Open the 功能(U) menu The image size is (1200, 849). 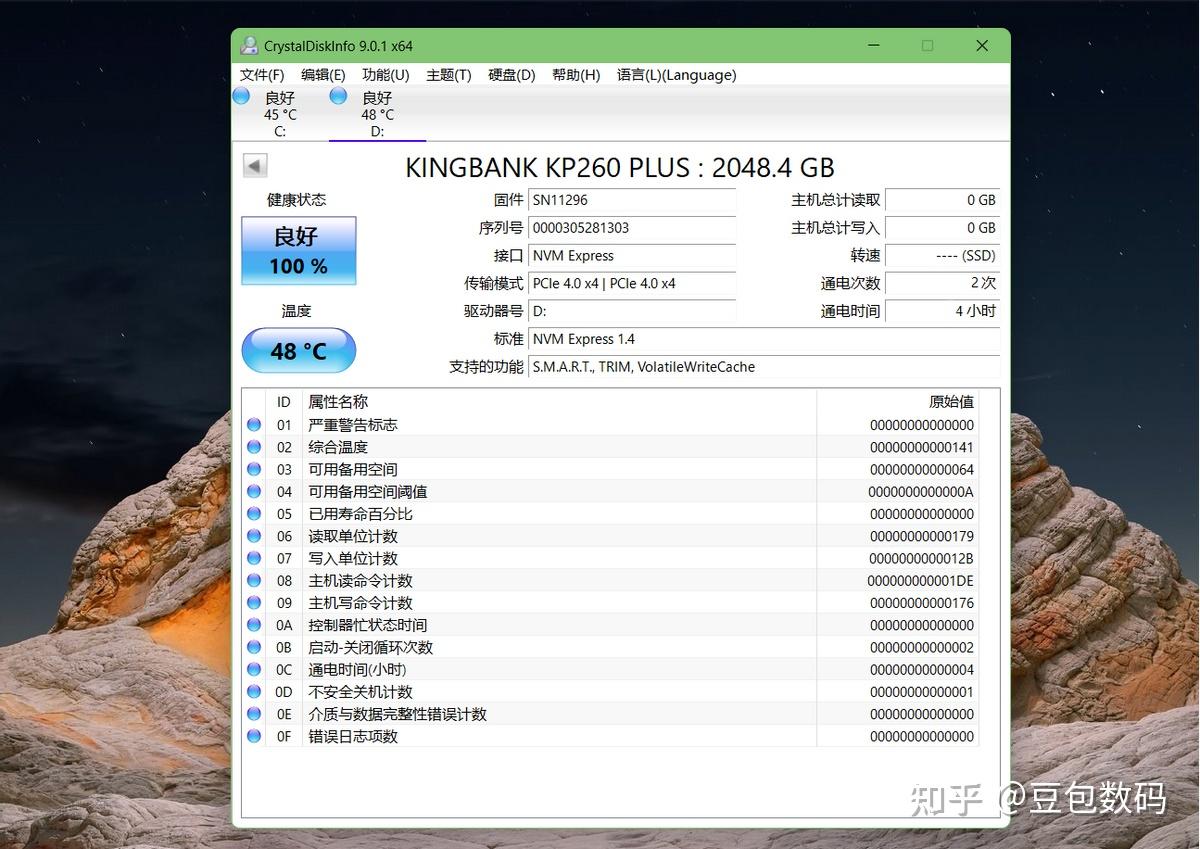(385, 74)
